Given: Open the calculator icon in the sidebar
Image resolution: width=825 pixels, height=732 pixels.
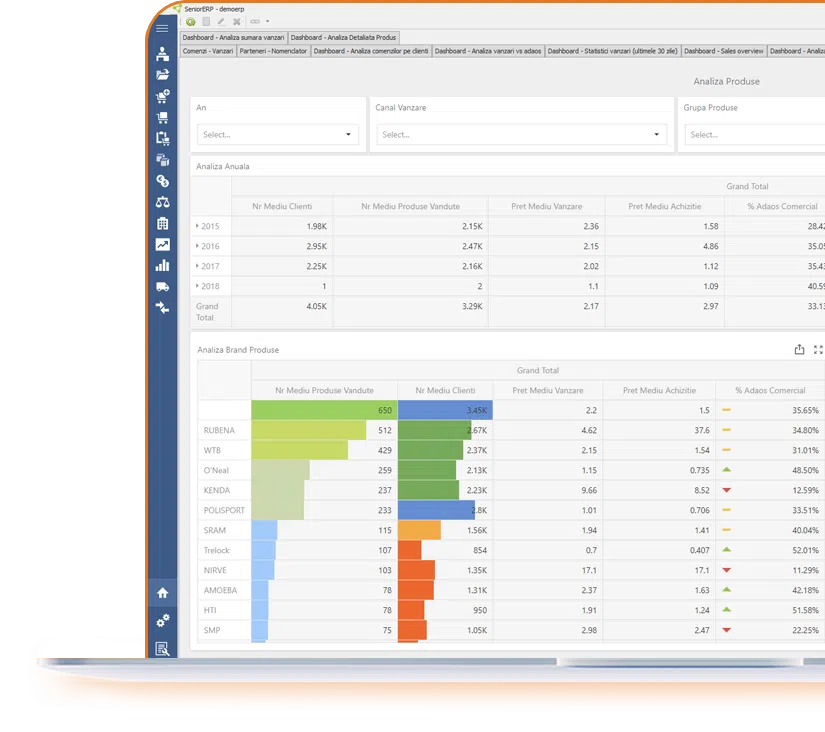Looking at the screenshot, I should (162, 223).
